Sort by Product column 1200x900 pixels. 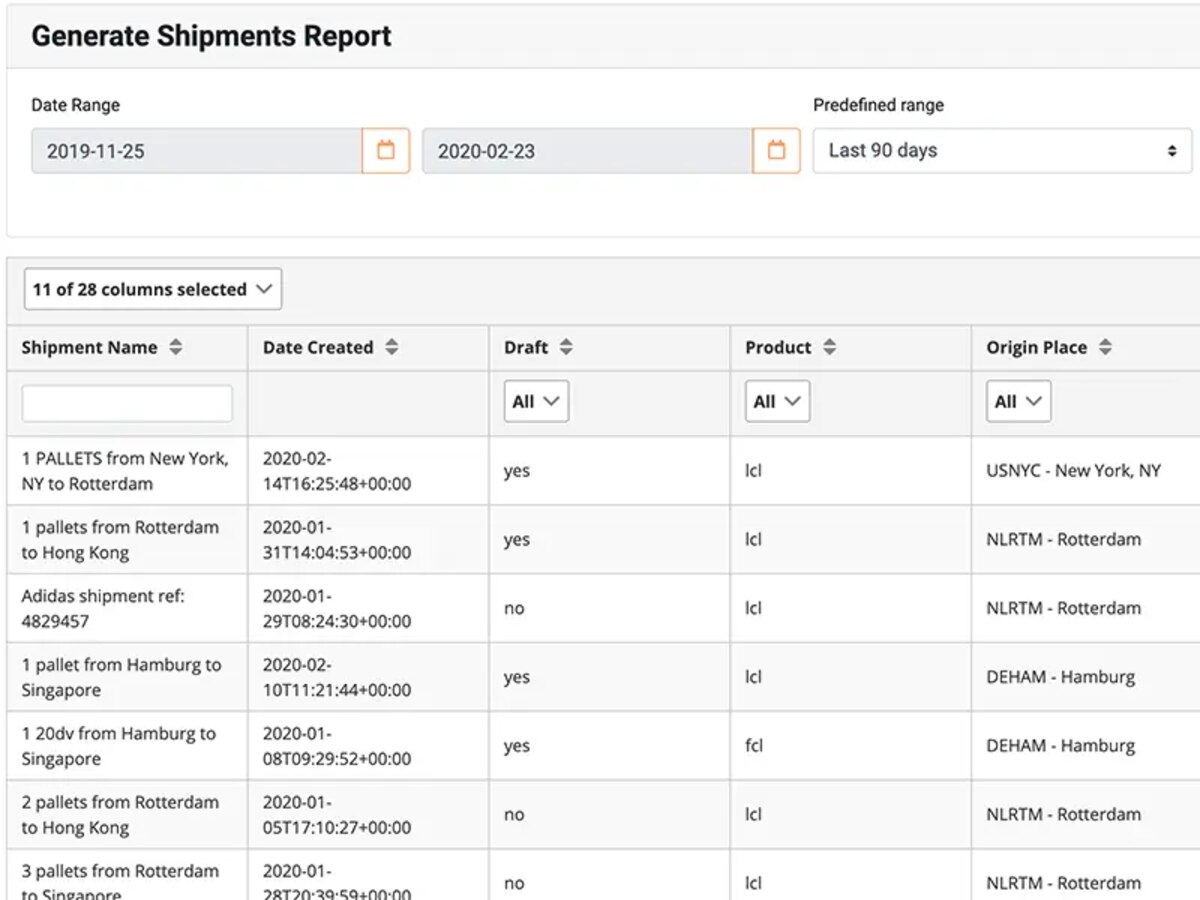(830, 348)
